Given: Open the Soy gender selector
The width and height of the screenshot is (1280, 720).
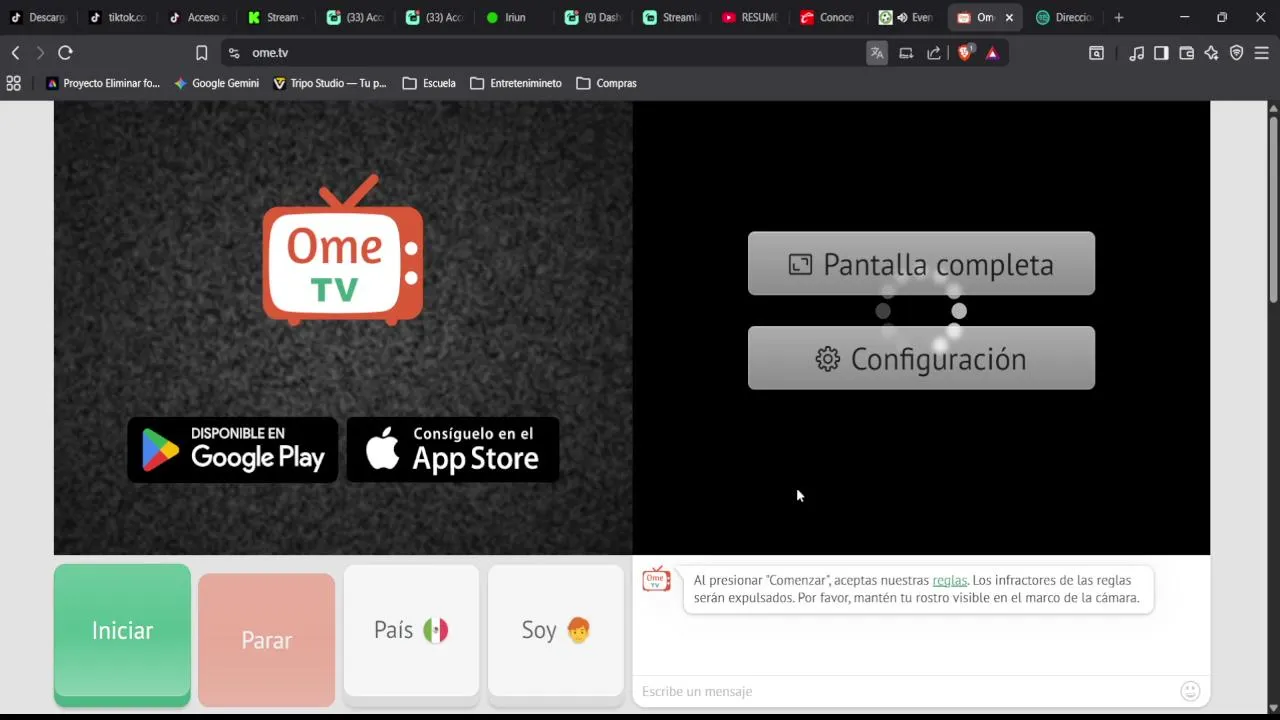Looking at the screenshot, I should point(556,630).
